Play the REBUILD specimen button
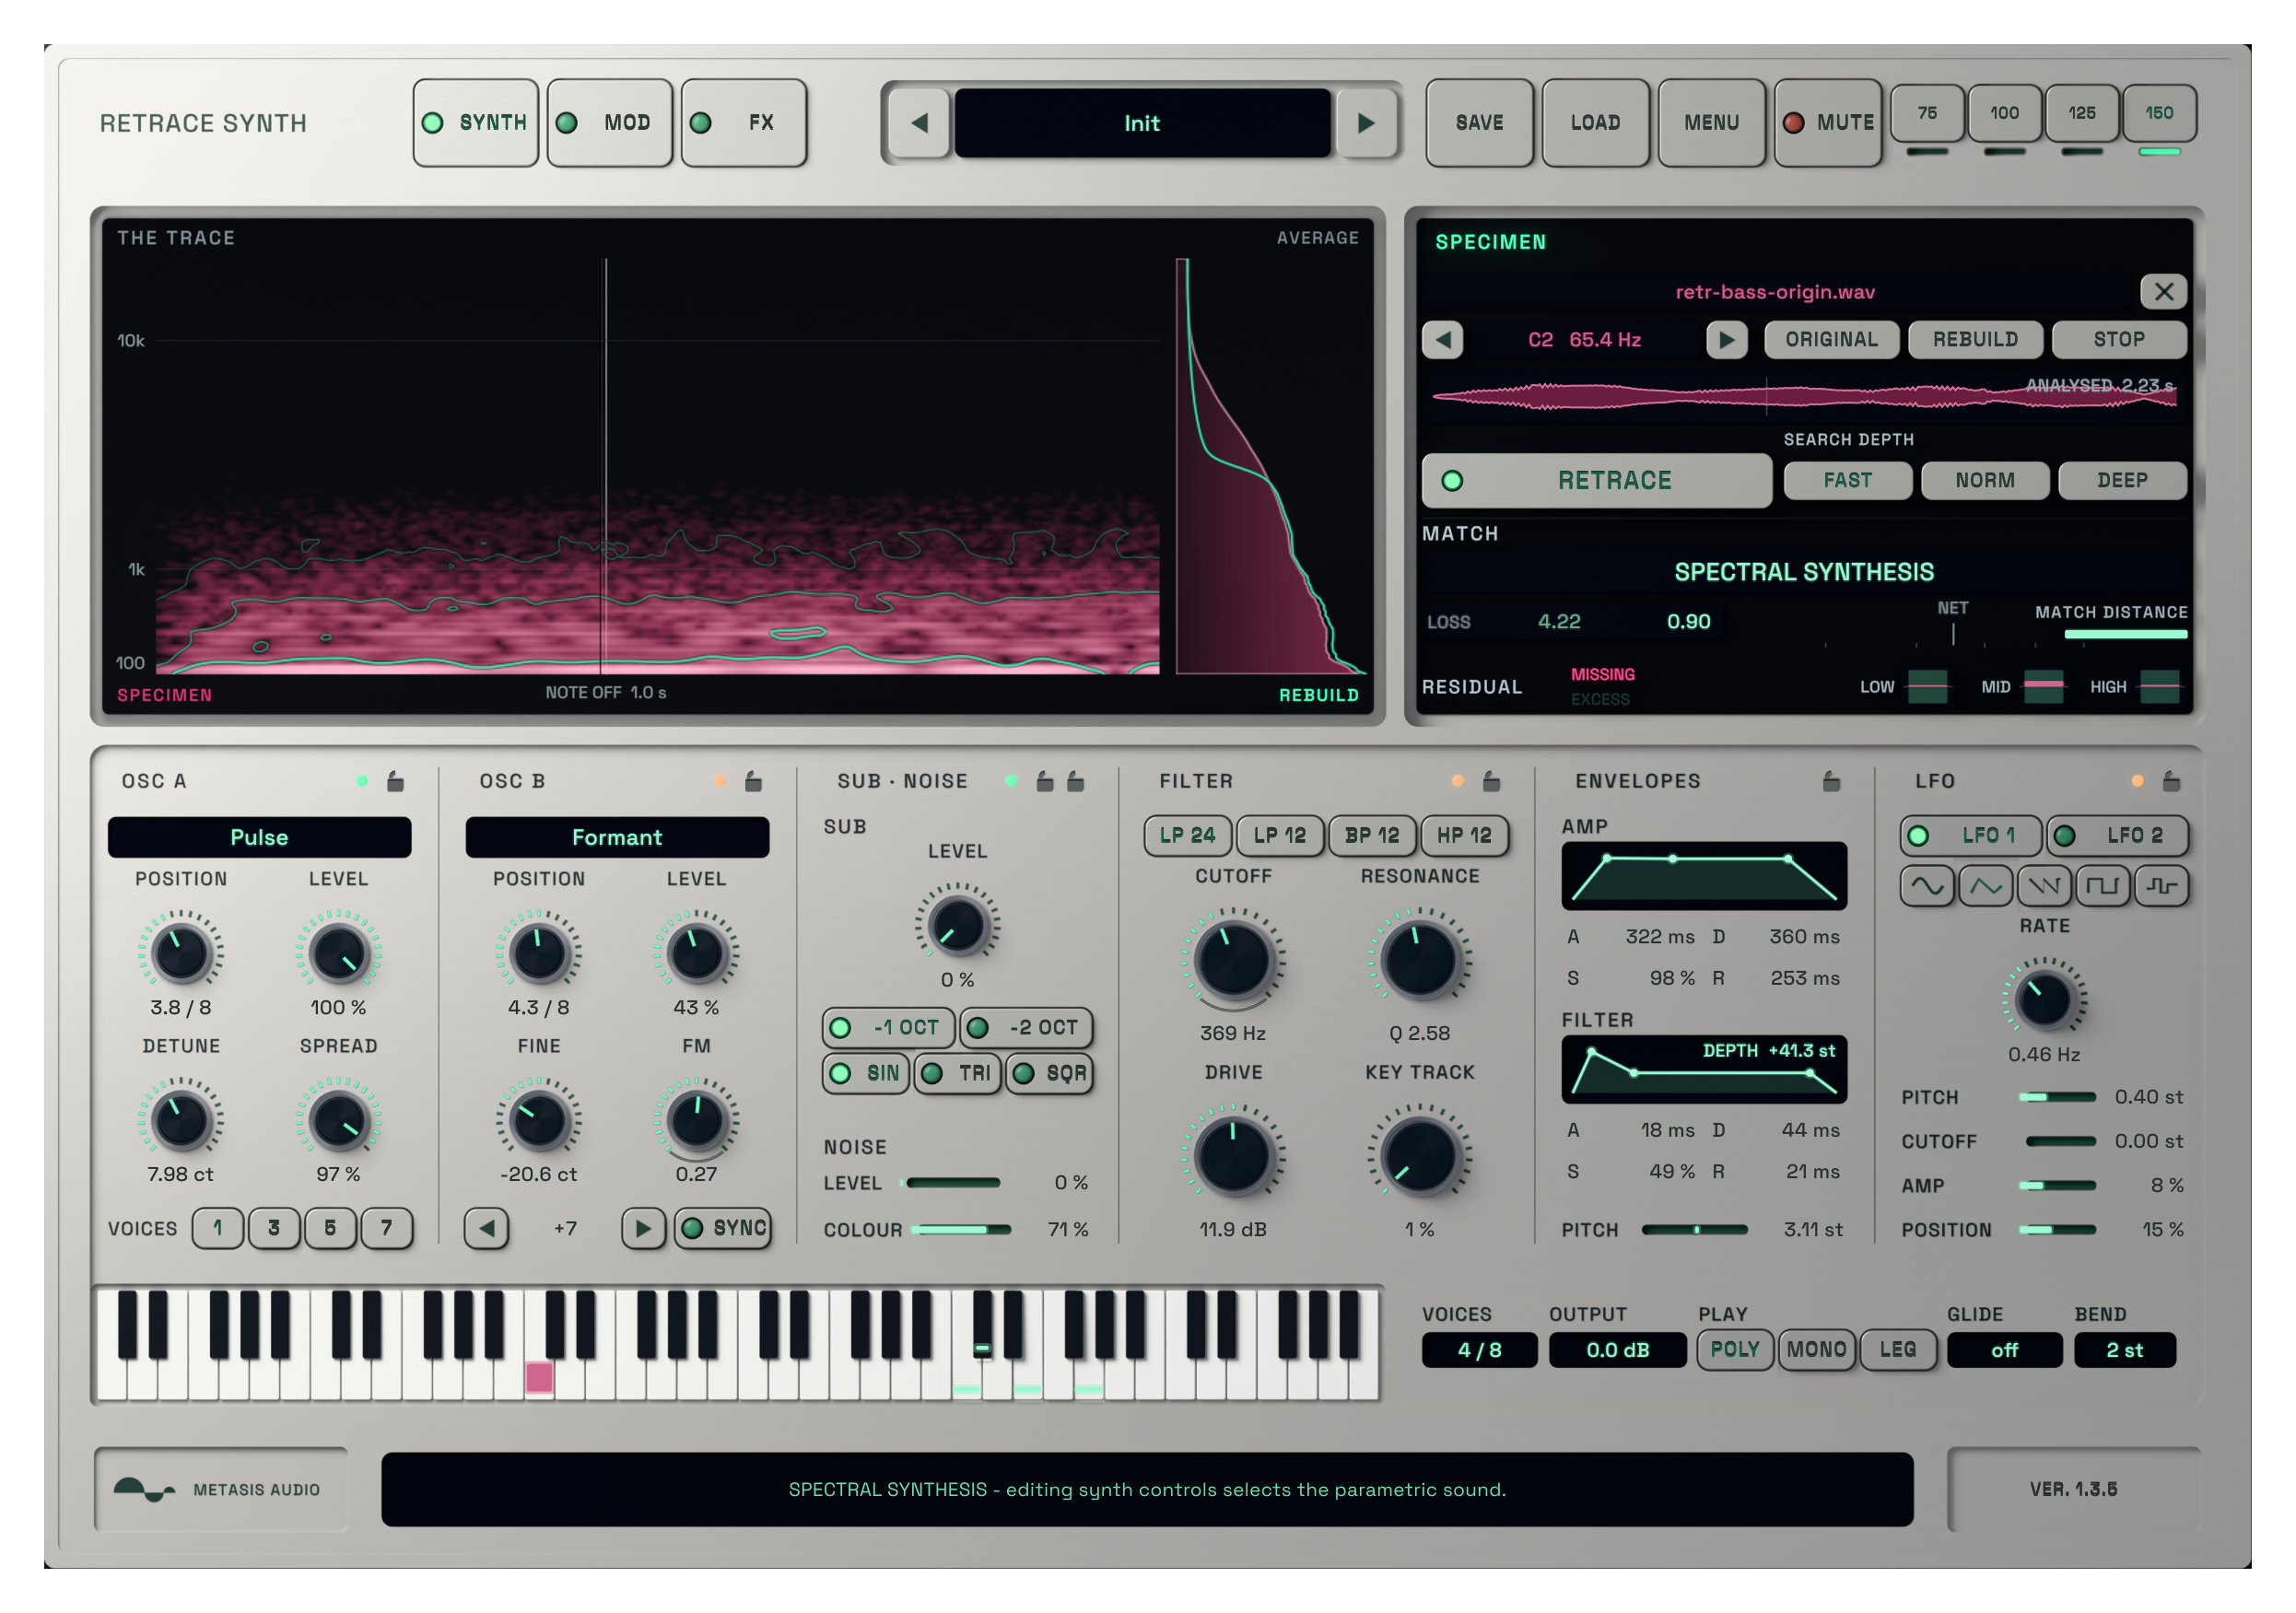 pos(1975,340)
